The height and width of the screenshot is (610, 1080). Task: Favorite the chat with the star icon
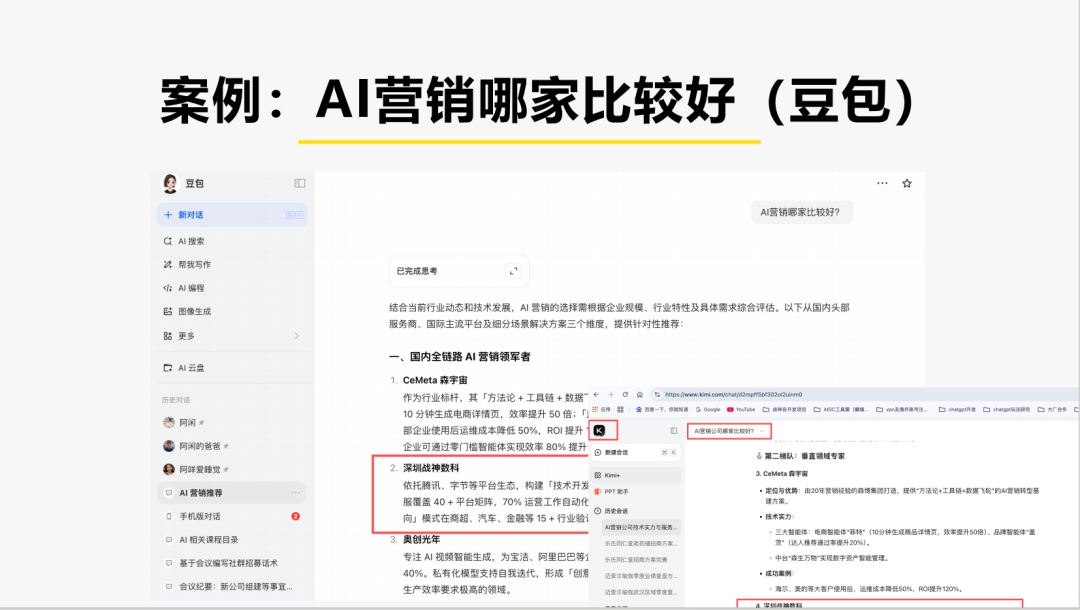pyautogui.click(x=907, y=183)
